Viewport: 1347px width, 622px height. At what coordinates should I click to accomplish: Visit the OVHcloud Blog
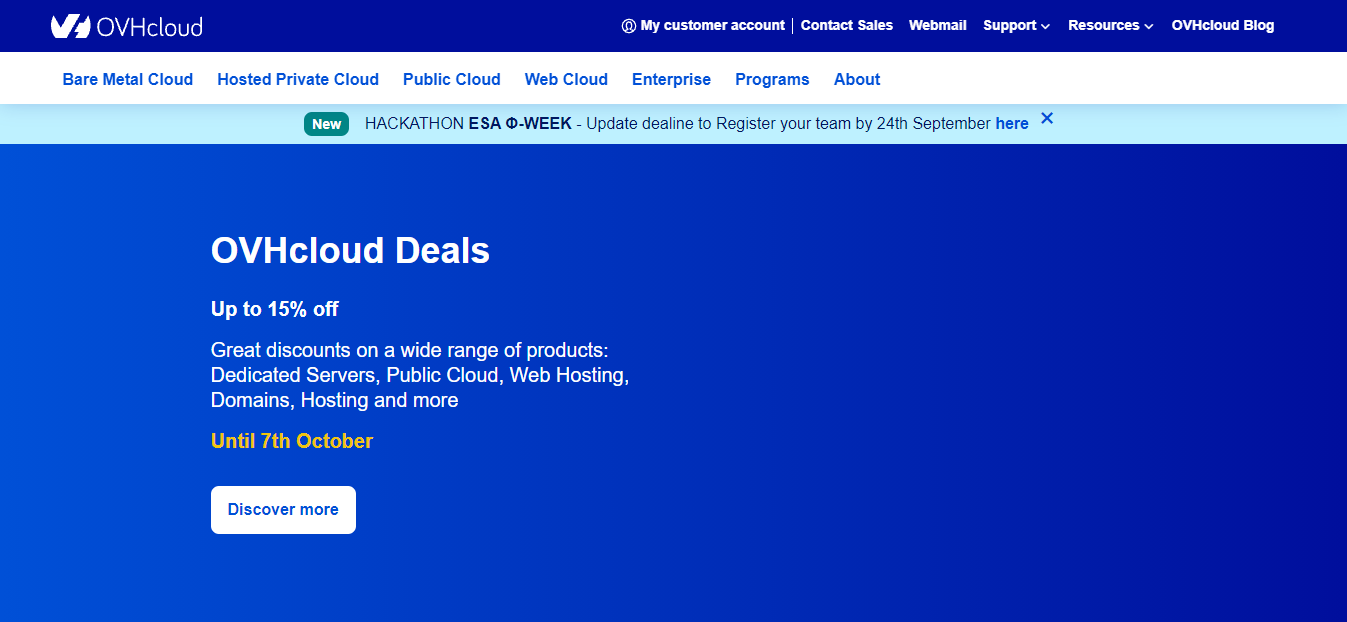[x=1223, y=26]
